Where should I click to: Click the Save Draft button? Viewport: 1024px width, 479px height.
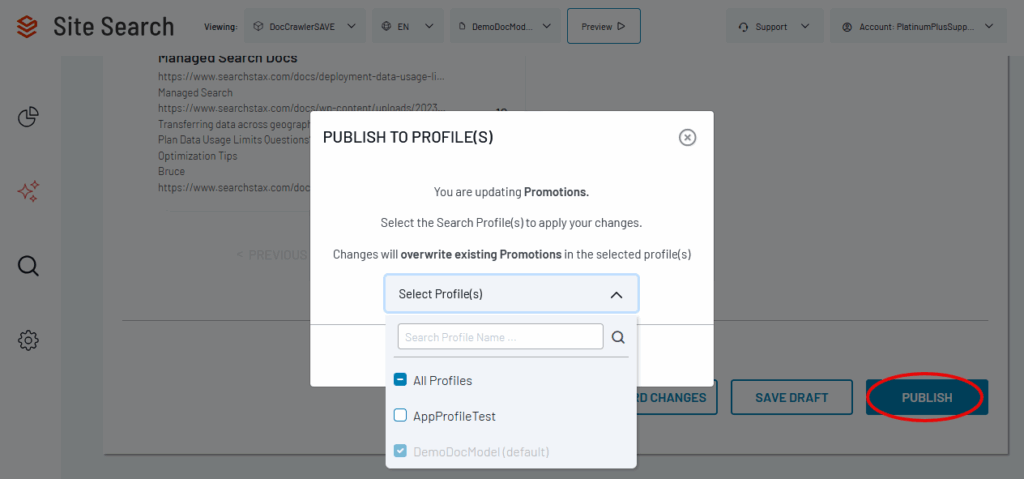point(791,398)
